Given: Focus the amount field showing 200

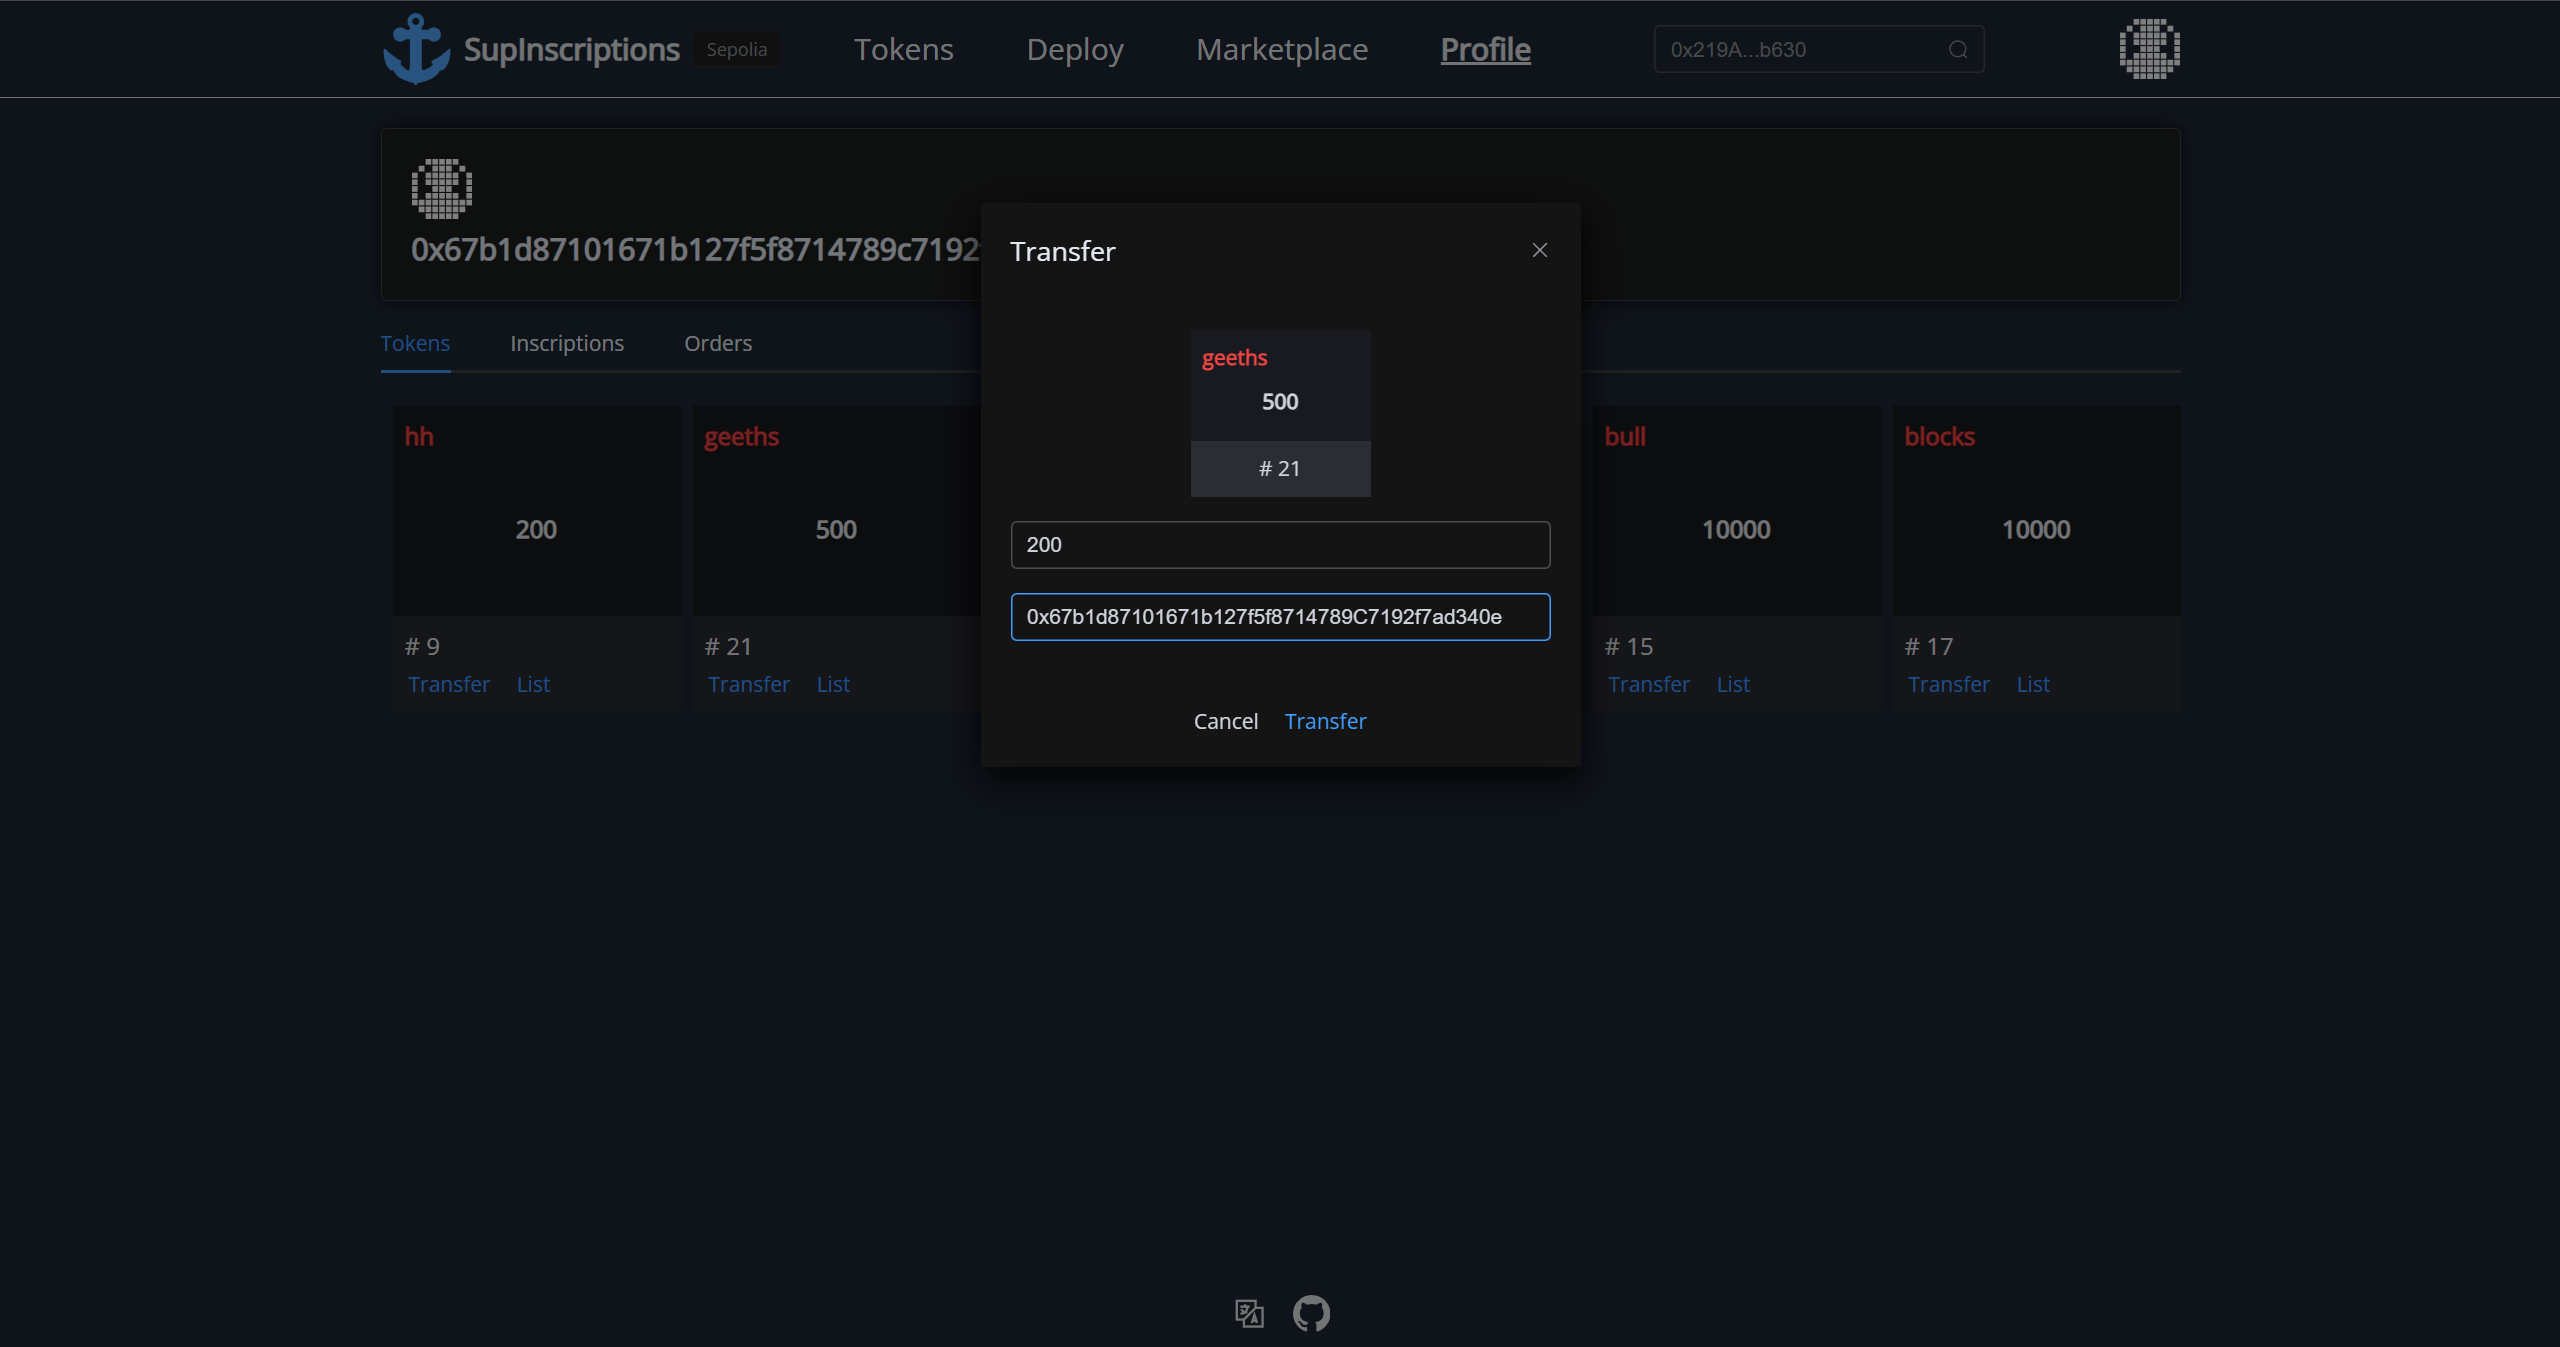Looking at the screenshot, I should point(1280,545).
